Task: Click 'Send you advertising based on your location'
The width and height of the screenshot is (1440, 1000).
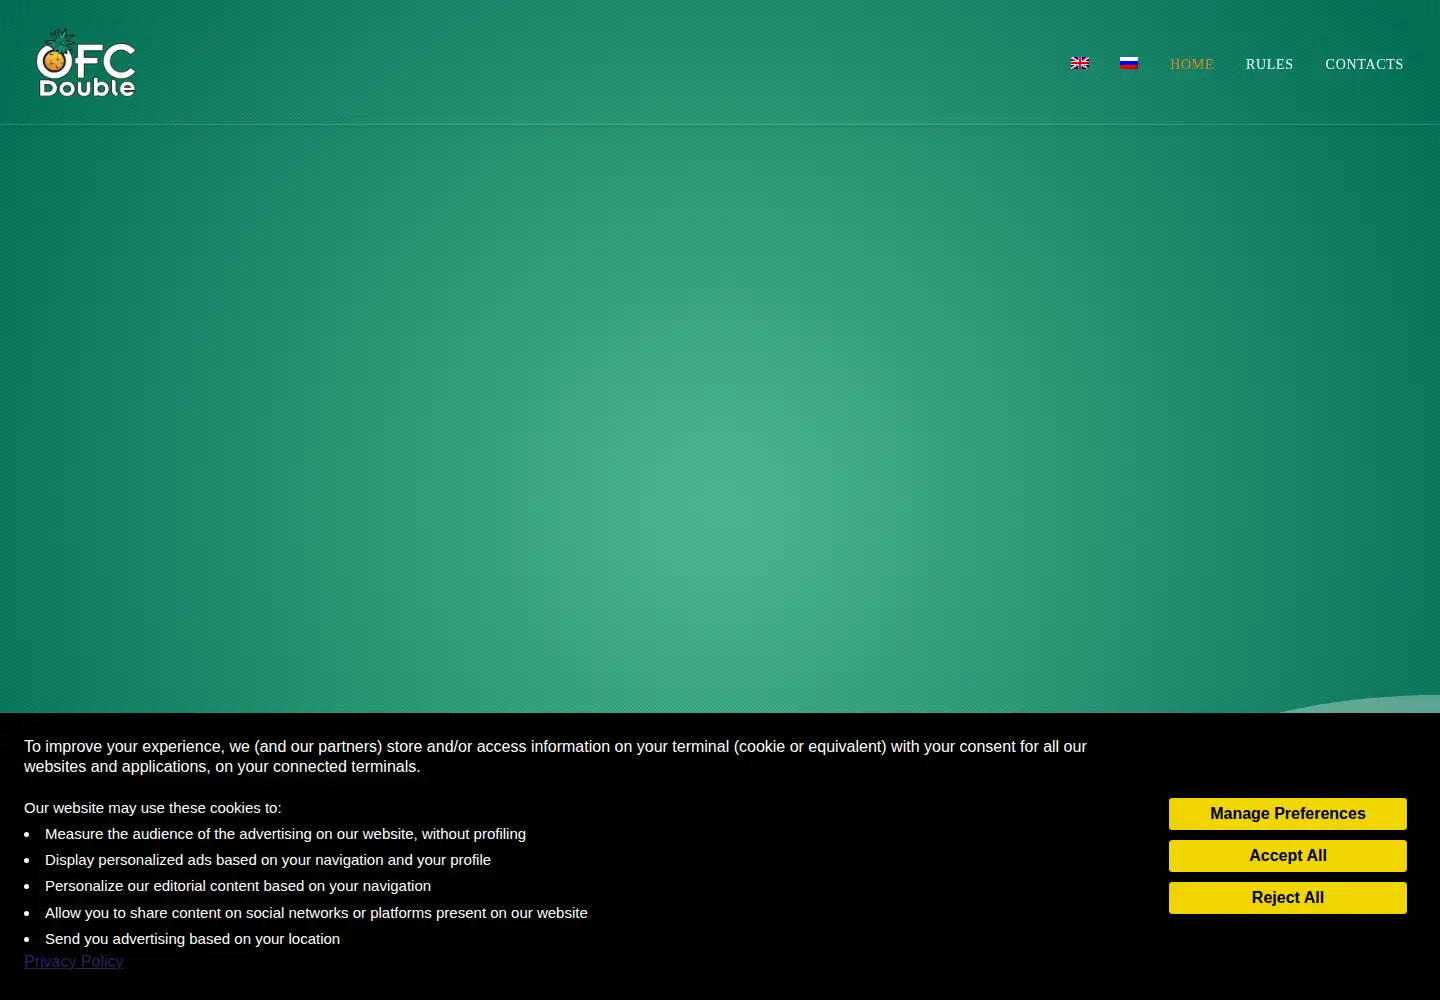Action: tap(192, 939)
